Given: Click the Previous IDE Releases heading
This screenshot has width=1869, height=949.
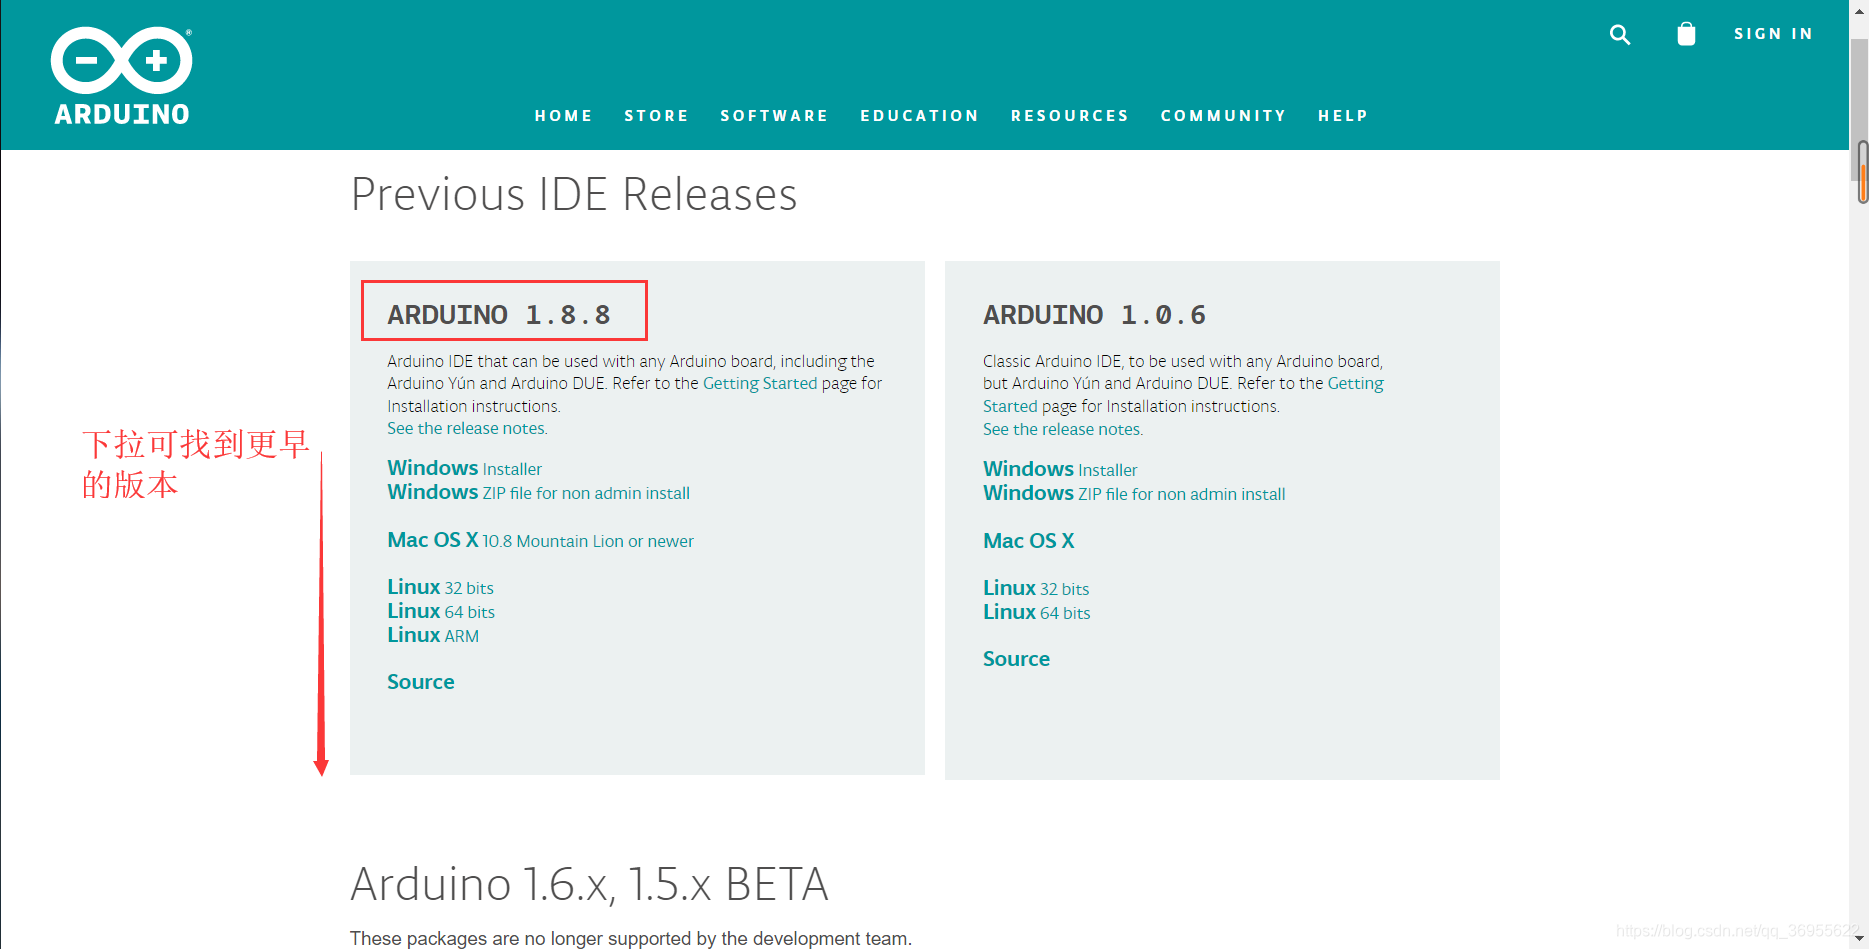Looking at the screenshot, I should pos(574,194).
